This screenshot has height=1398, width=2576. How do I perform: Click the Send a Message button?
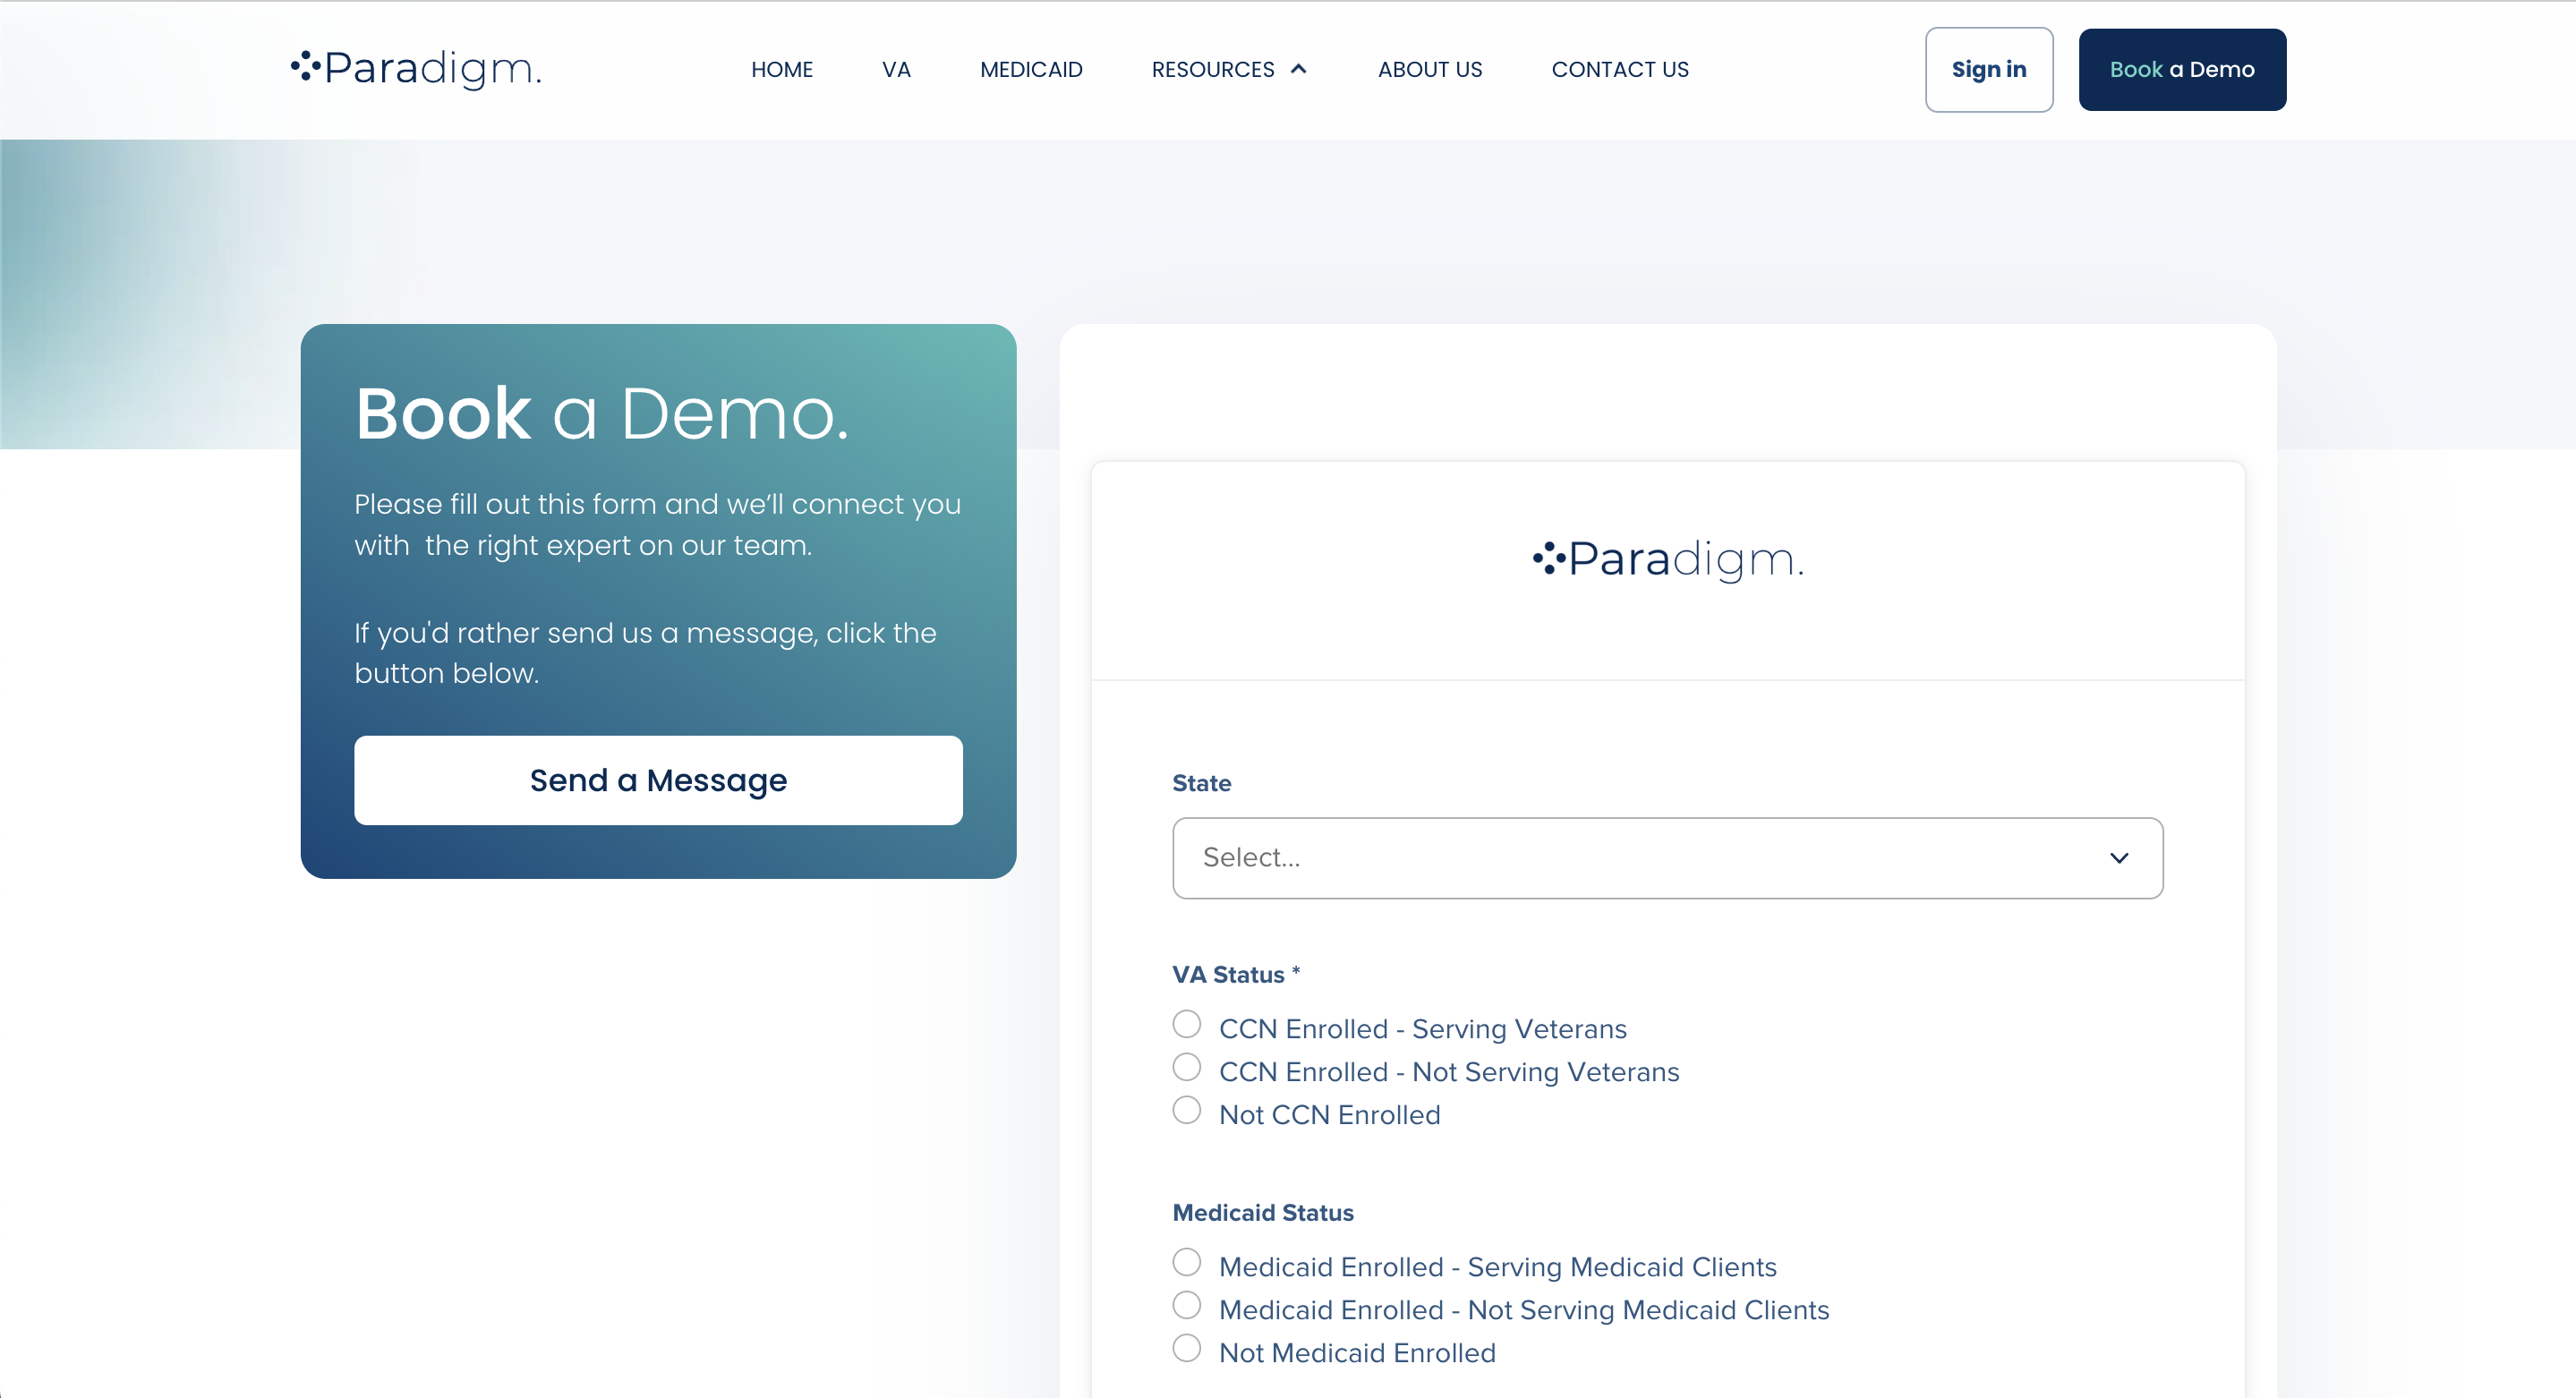tap(658, 780)
